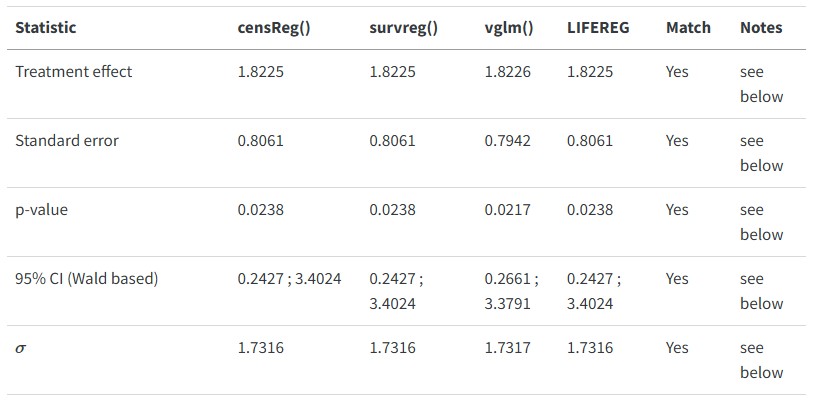Screen dimensions: 814x401
Task: Click "see below" note in Treatment effect row
Action: [761, 84]
